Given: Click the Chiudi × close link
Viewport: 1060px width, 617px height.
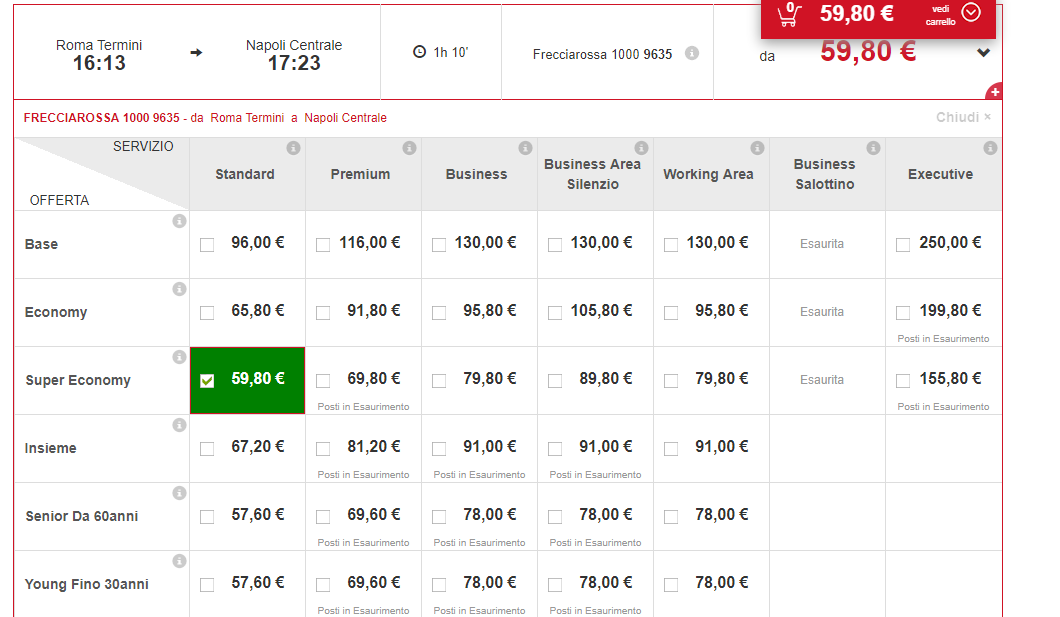Looking at the screenshot, I should coord(963,117).
